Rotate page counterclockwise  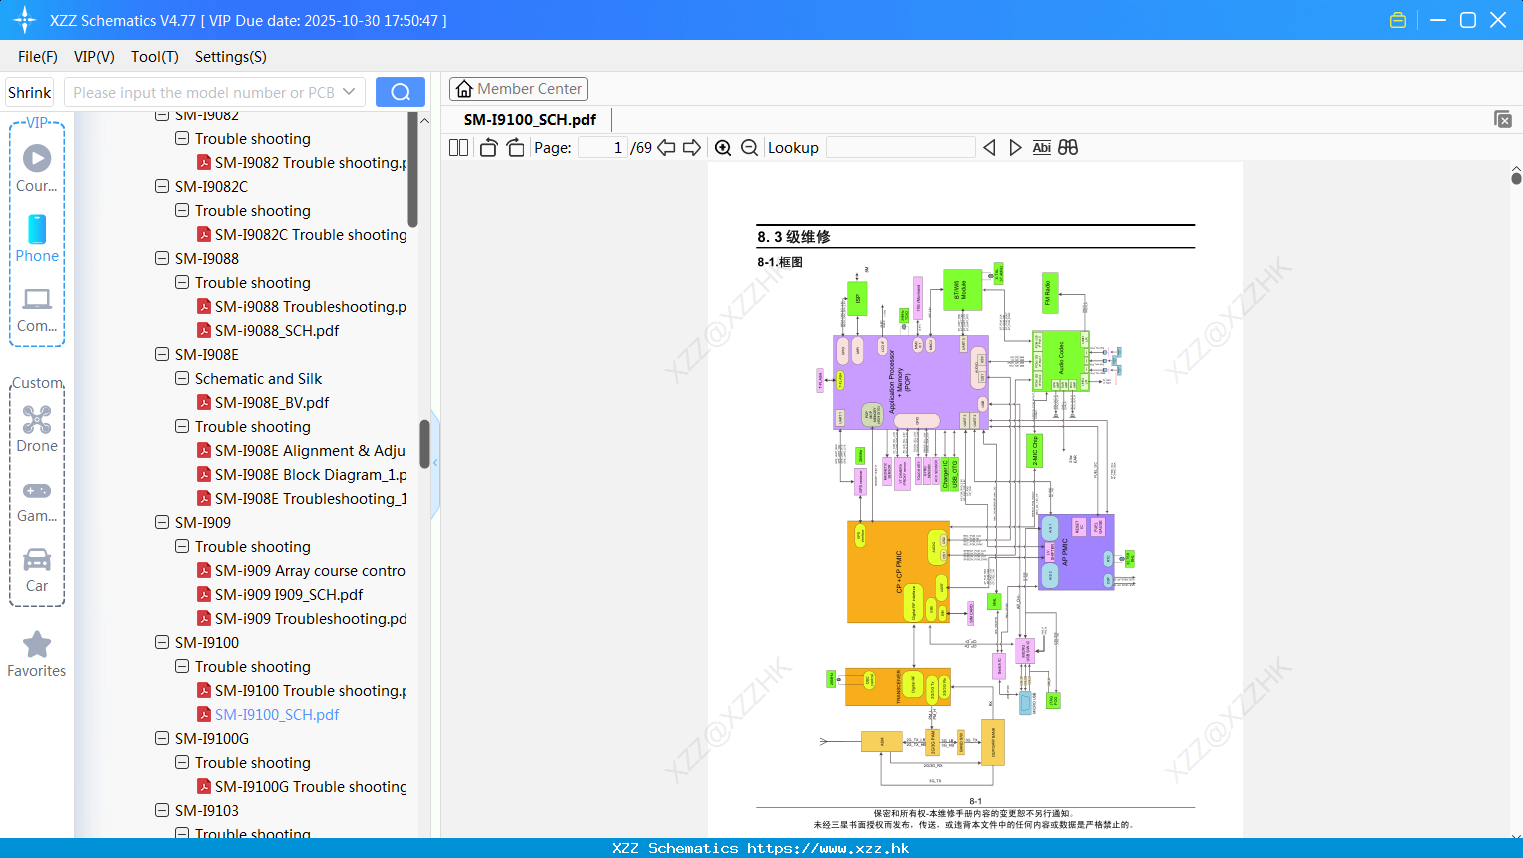pyautogui.click(x=488, y=148)
